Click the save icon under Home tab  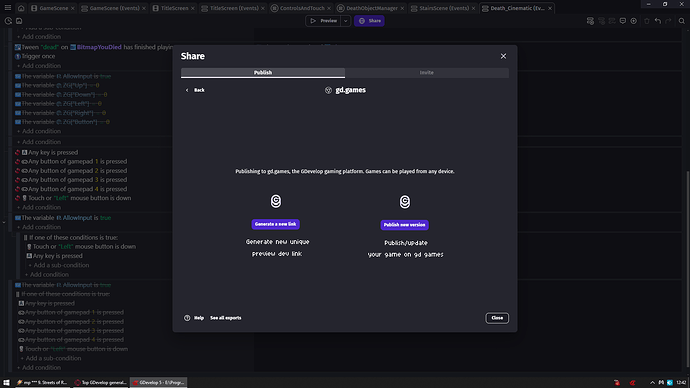19,21
